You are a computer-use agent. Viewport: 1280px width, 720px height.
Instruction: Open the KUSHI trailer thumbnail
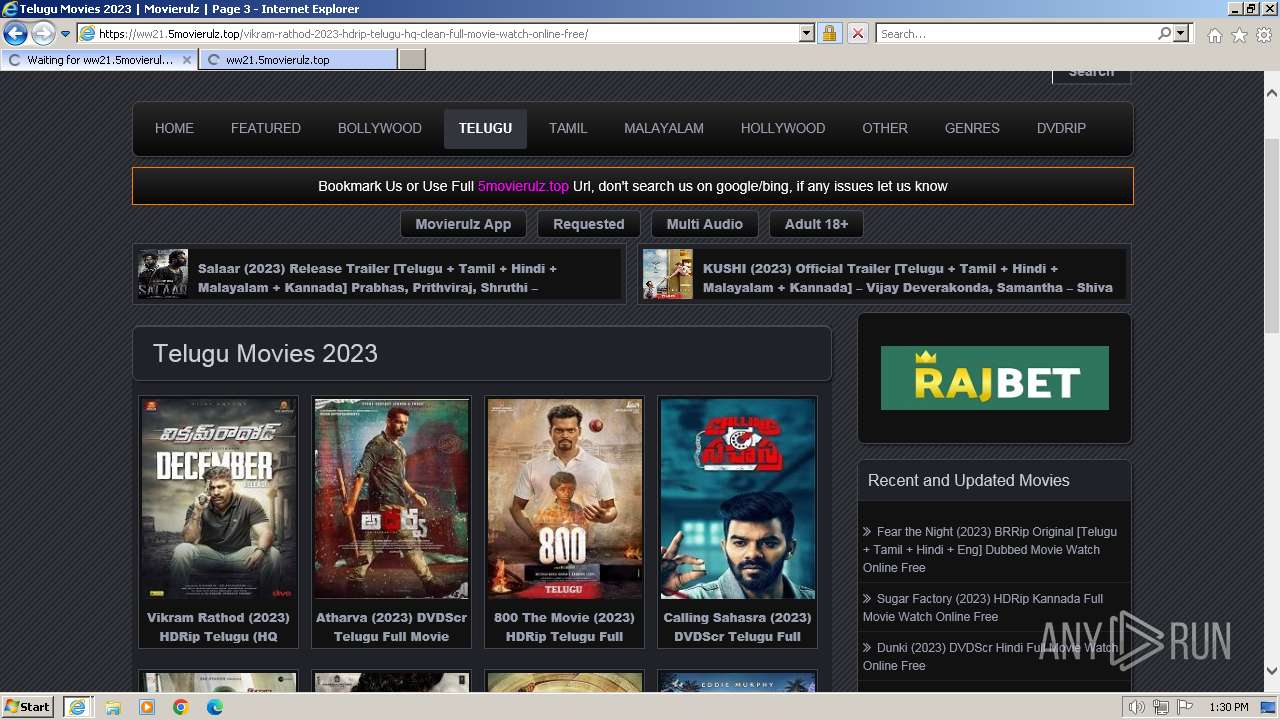pyautogui.click(x=668, y=274)
